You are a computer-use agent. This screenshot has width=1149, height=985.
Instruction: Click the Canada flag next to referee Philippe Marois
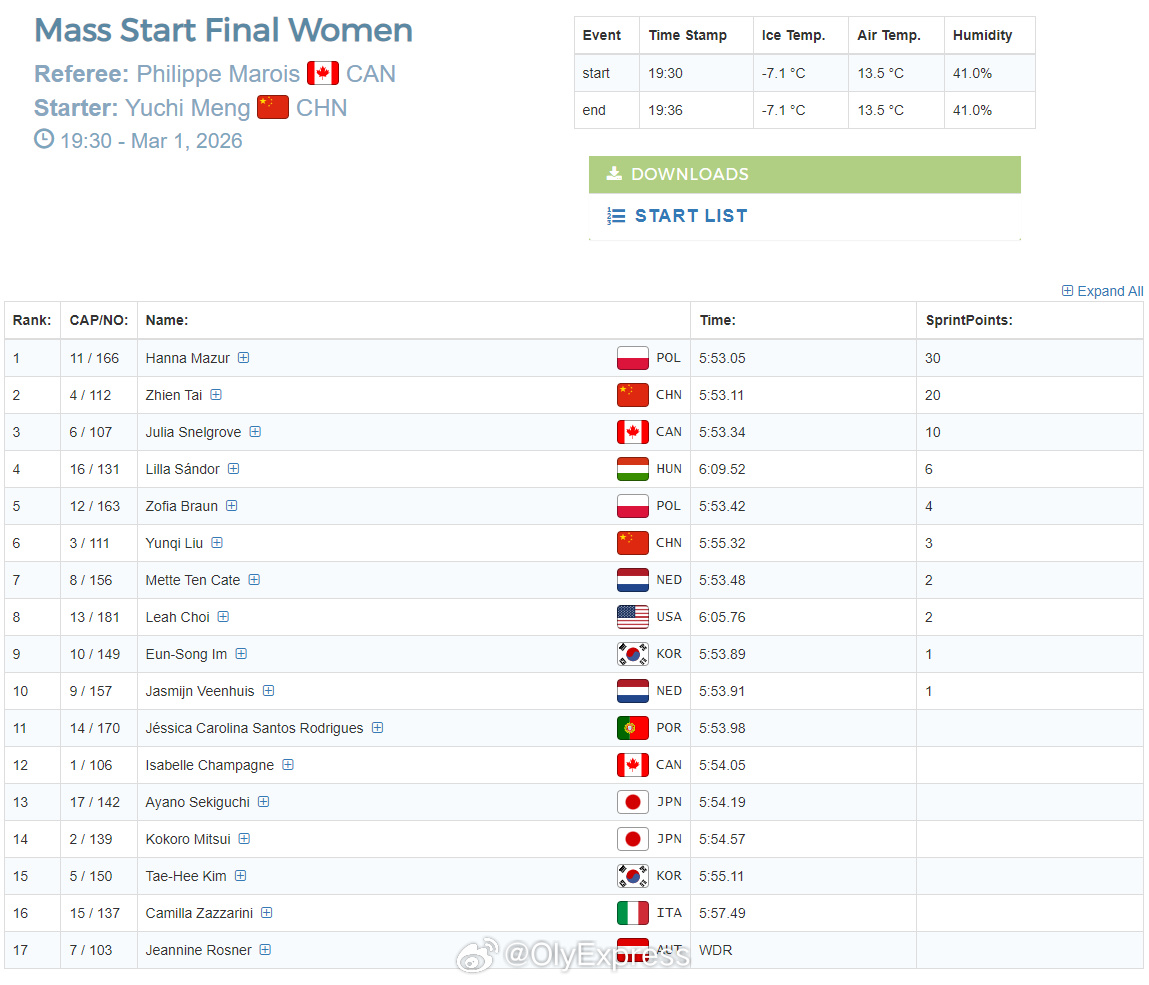pos(322,73)
